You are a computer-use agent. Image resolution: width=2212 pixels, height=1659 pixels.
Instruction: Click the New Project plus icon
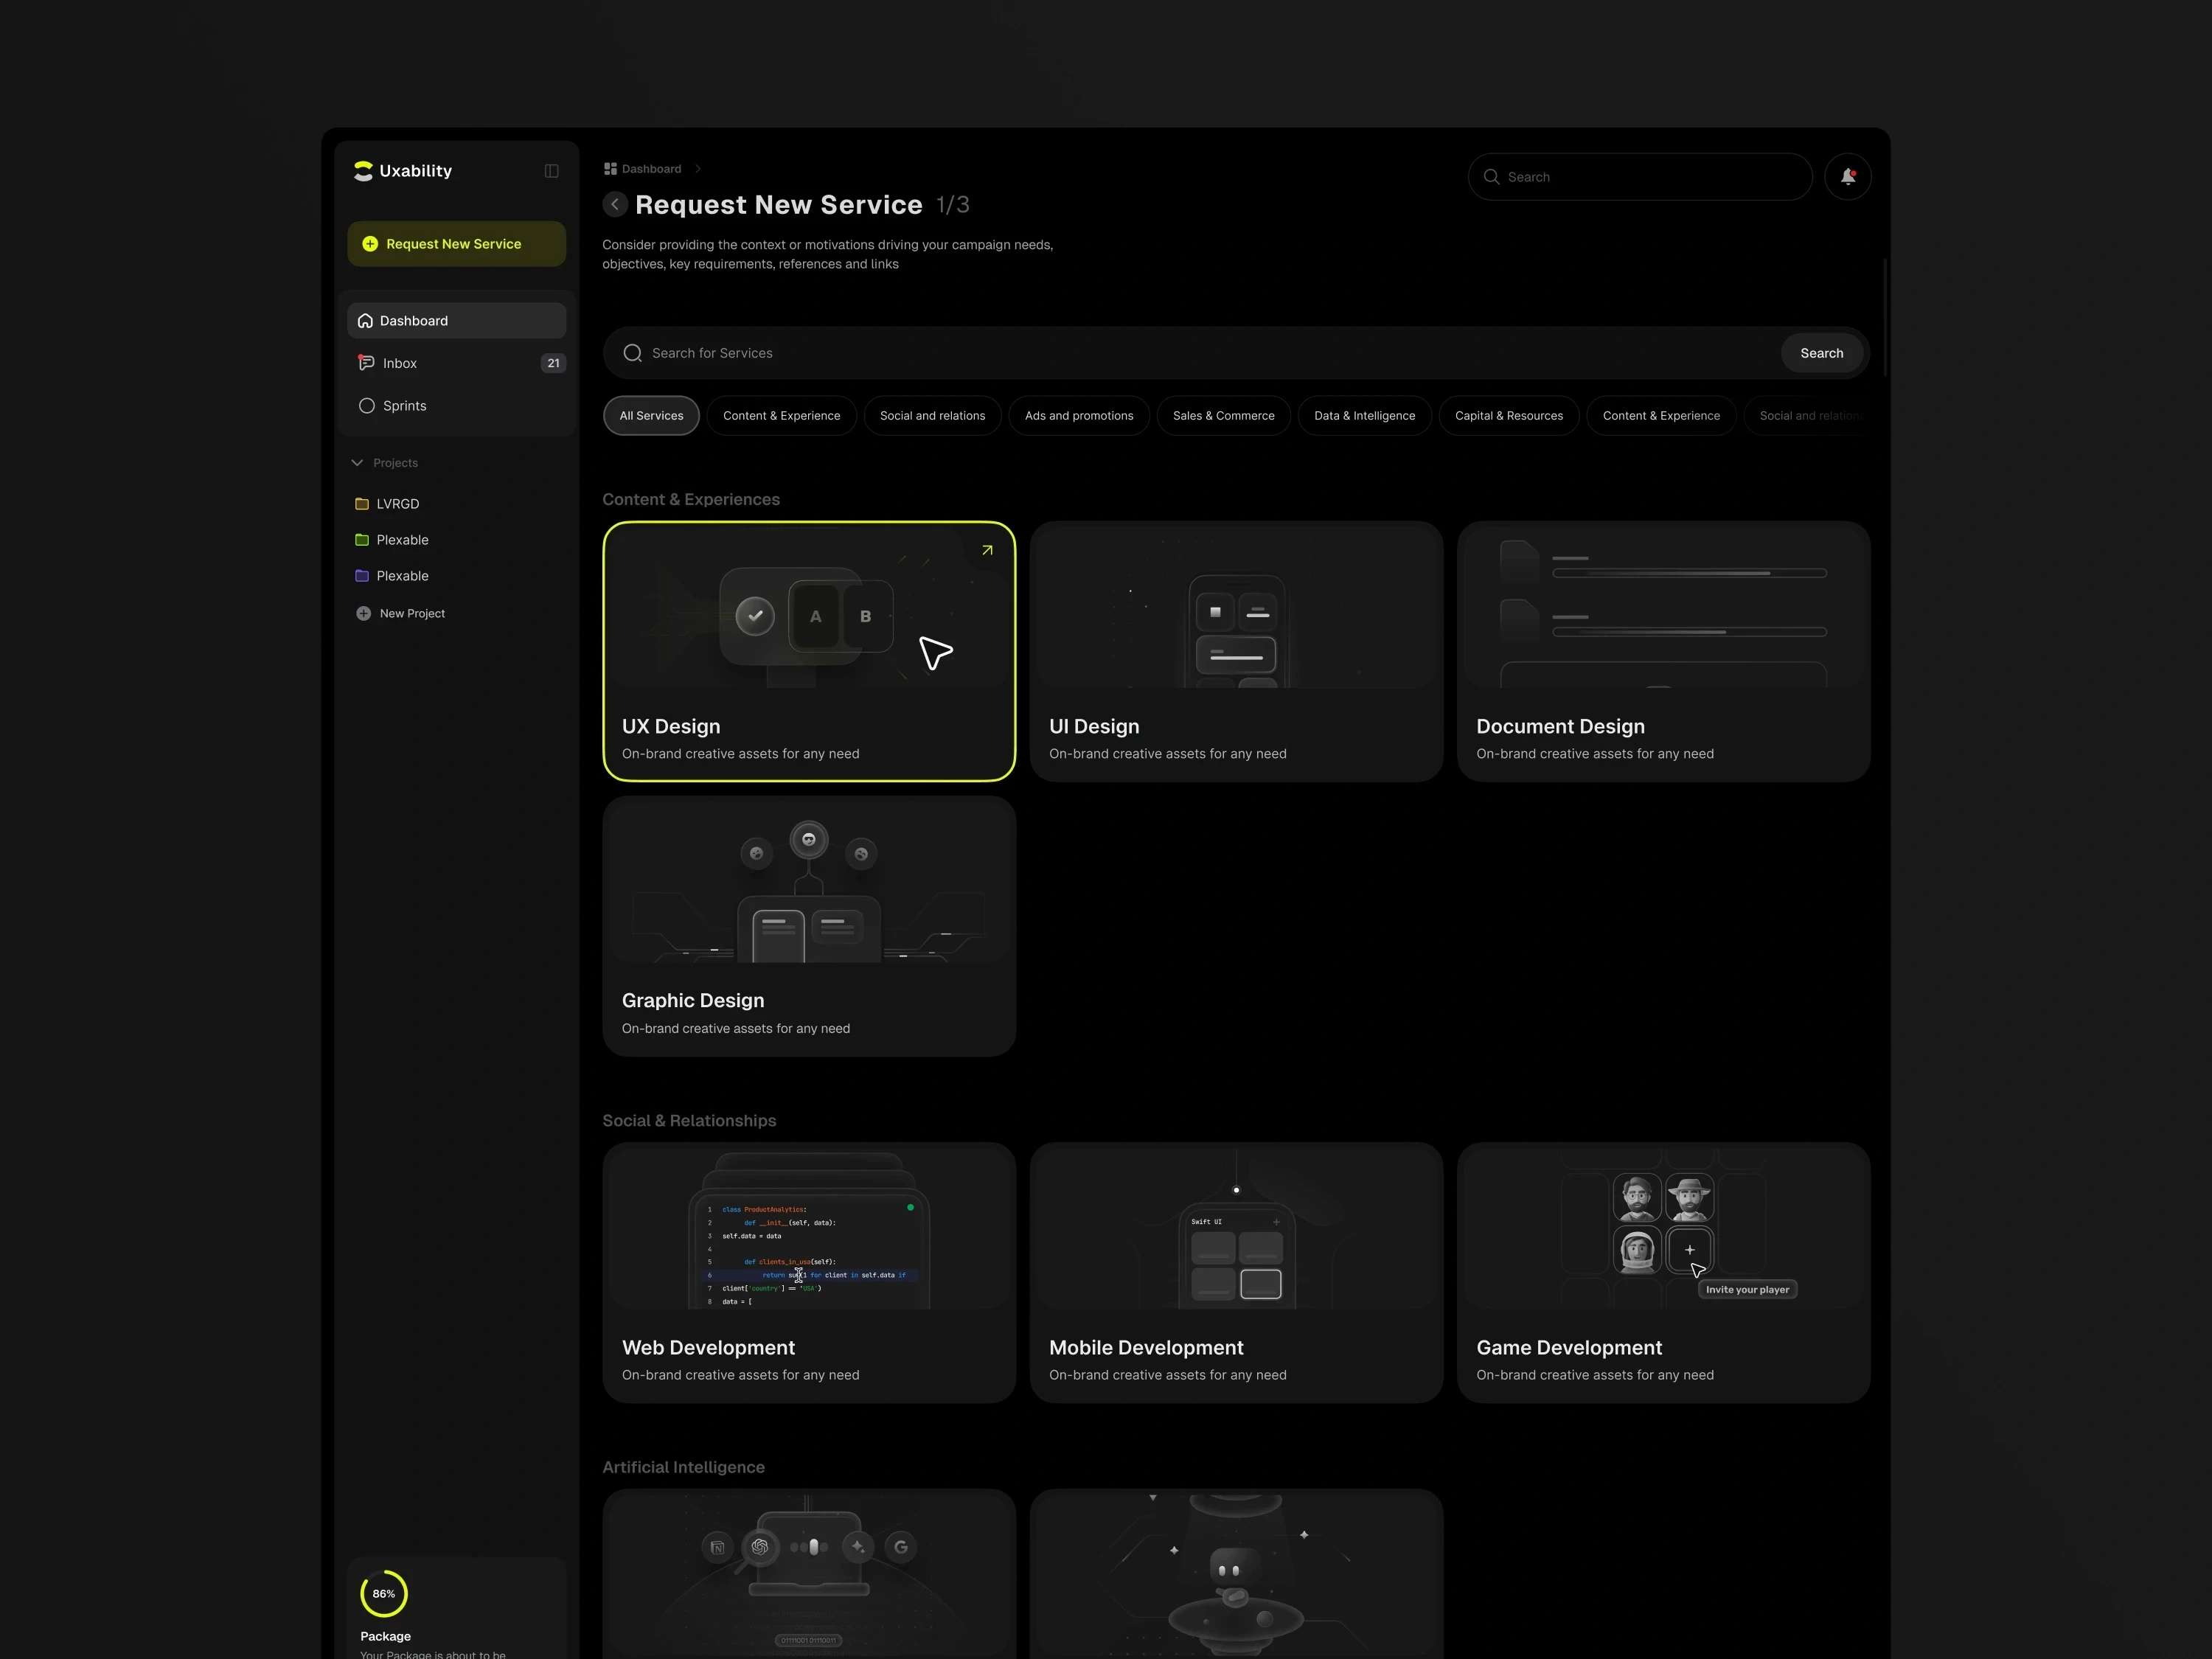click(363, 613)
